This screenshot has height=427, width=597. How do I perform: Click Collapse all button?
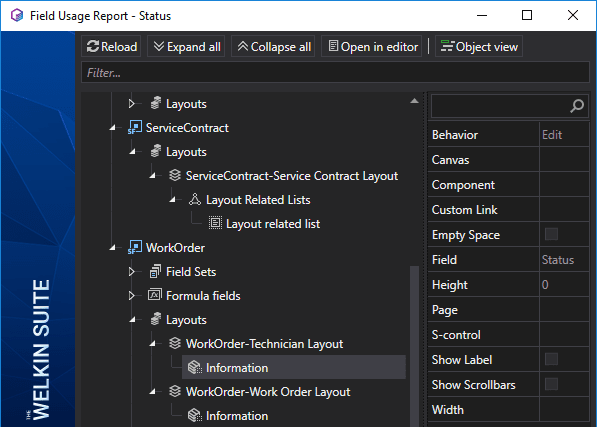click(x=273, y=46)
